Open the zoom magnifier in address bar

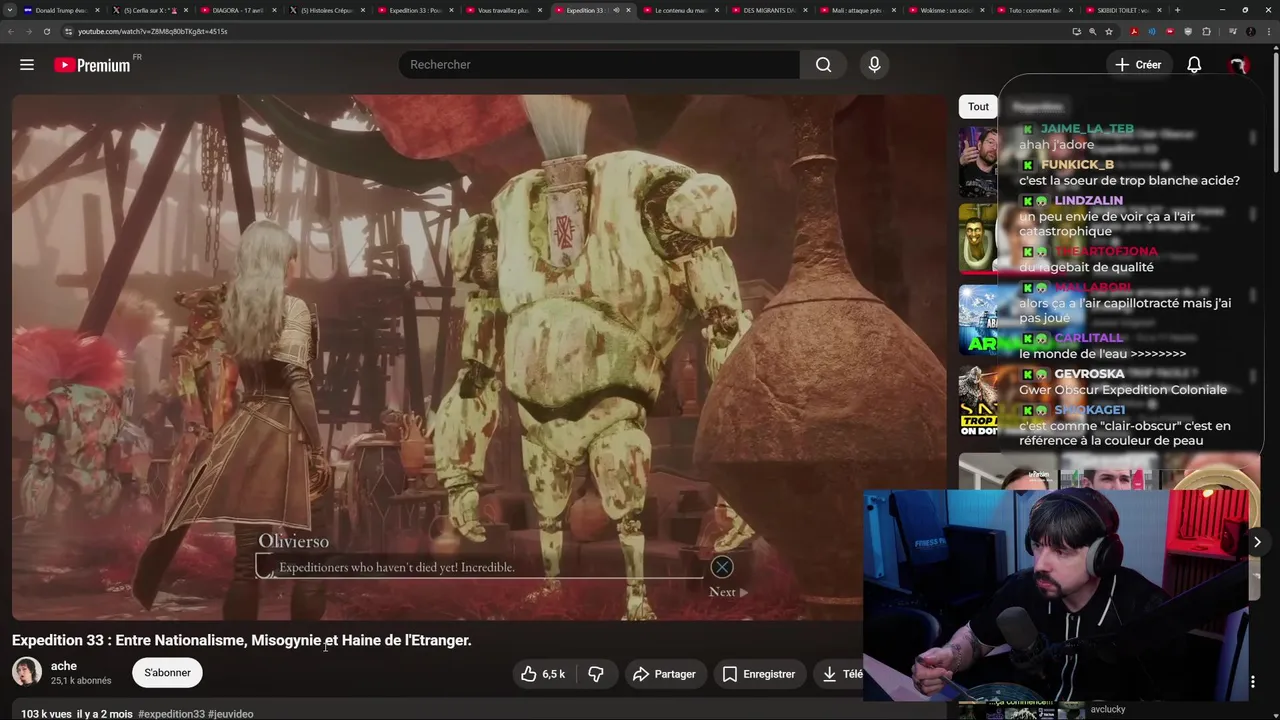[x=1092, y=31]
